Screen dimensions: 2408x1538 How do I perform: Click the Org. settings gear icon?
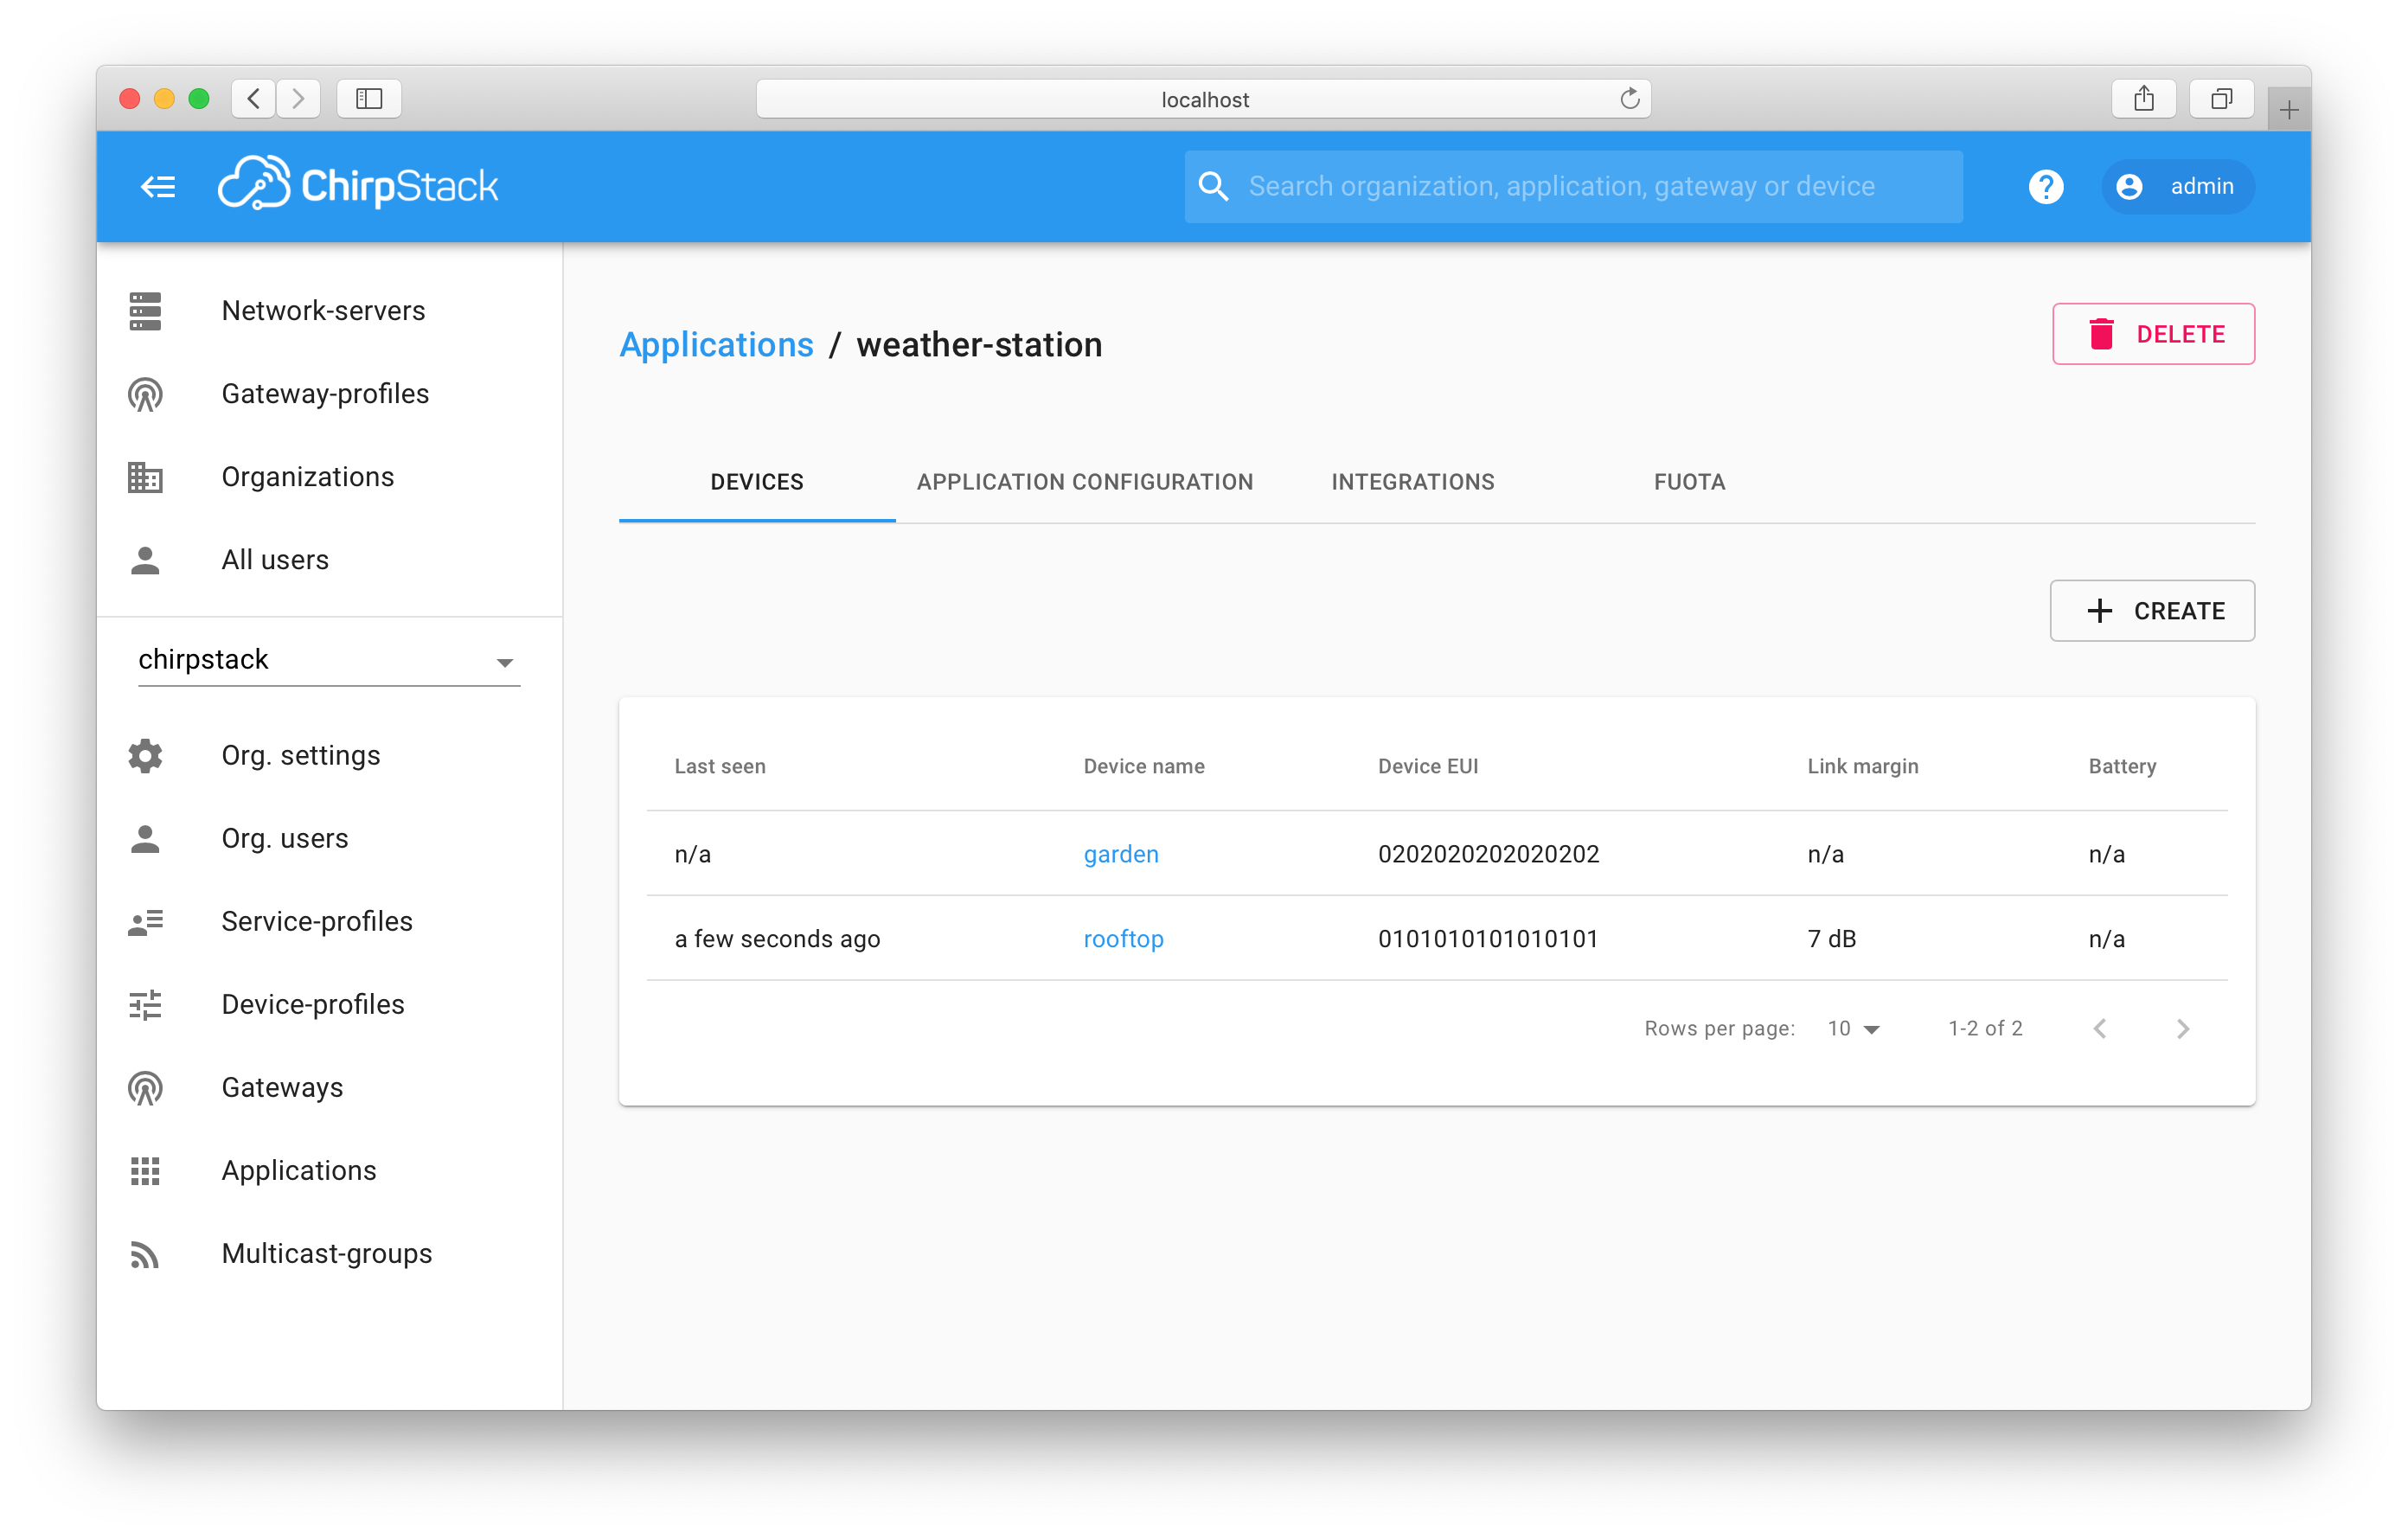[145, 755]
